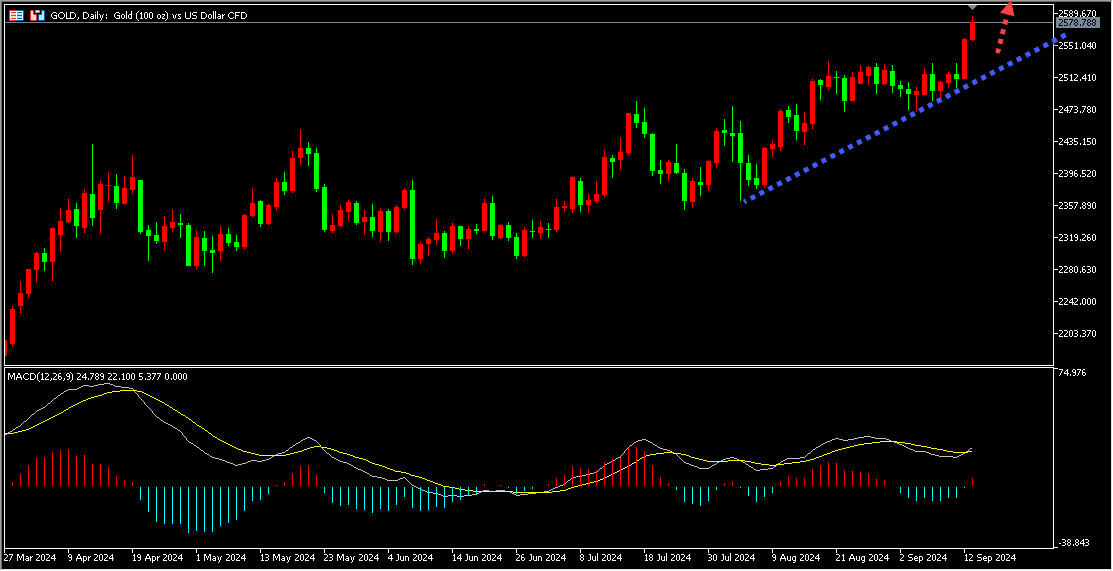Viewport: 1113px width, 571px height.
Task: Click the latest red candle at chart's right
Action: (973, 29)
